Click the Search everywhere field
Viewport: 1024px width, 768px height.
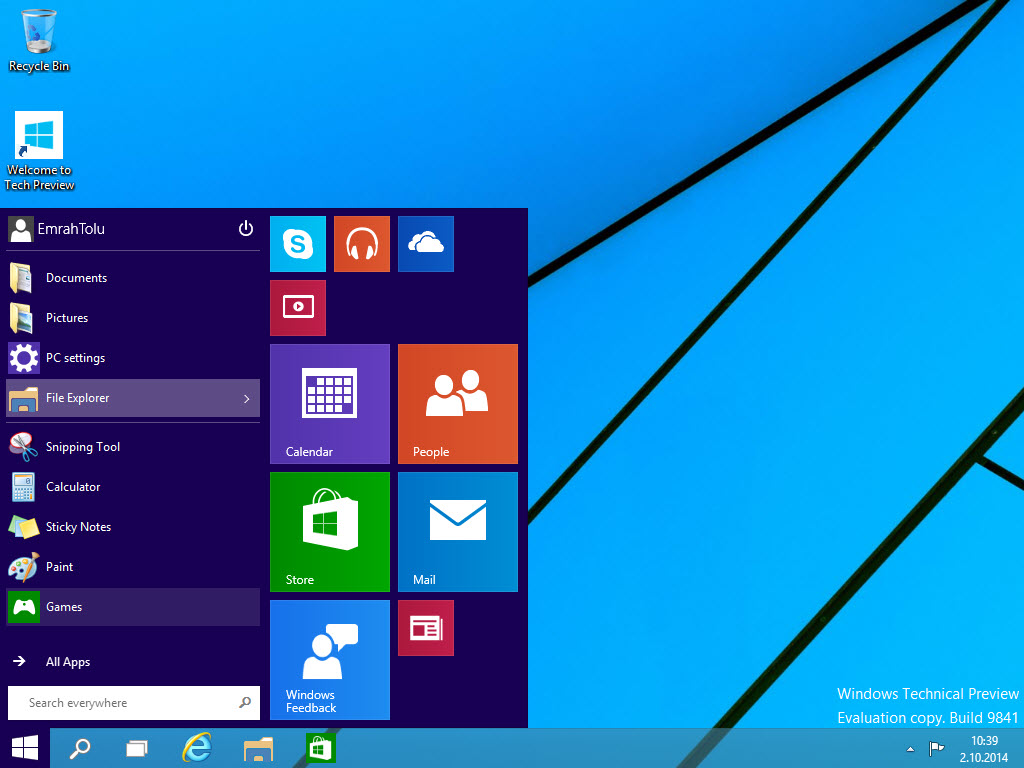coord(133,703)
